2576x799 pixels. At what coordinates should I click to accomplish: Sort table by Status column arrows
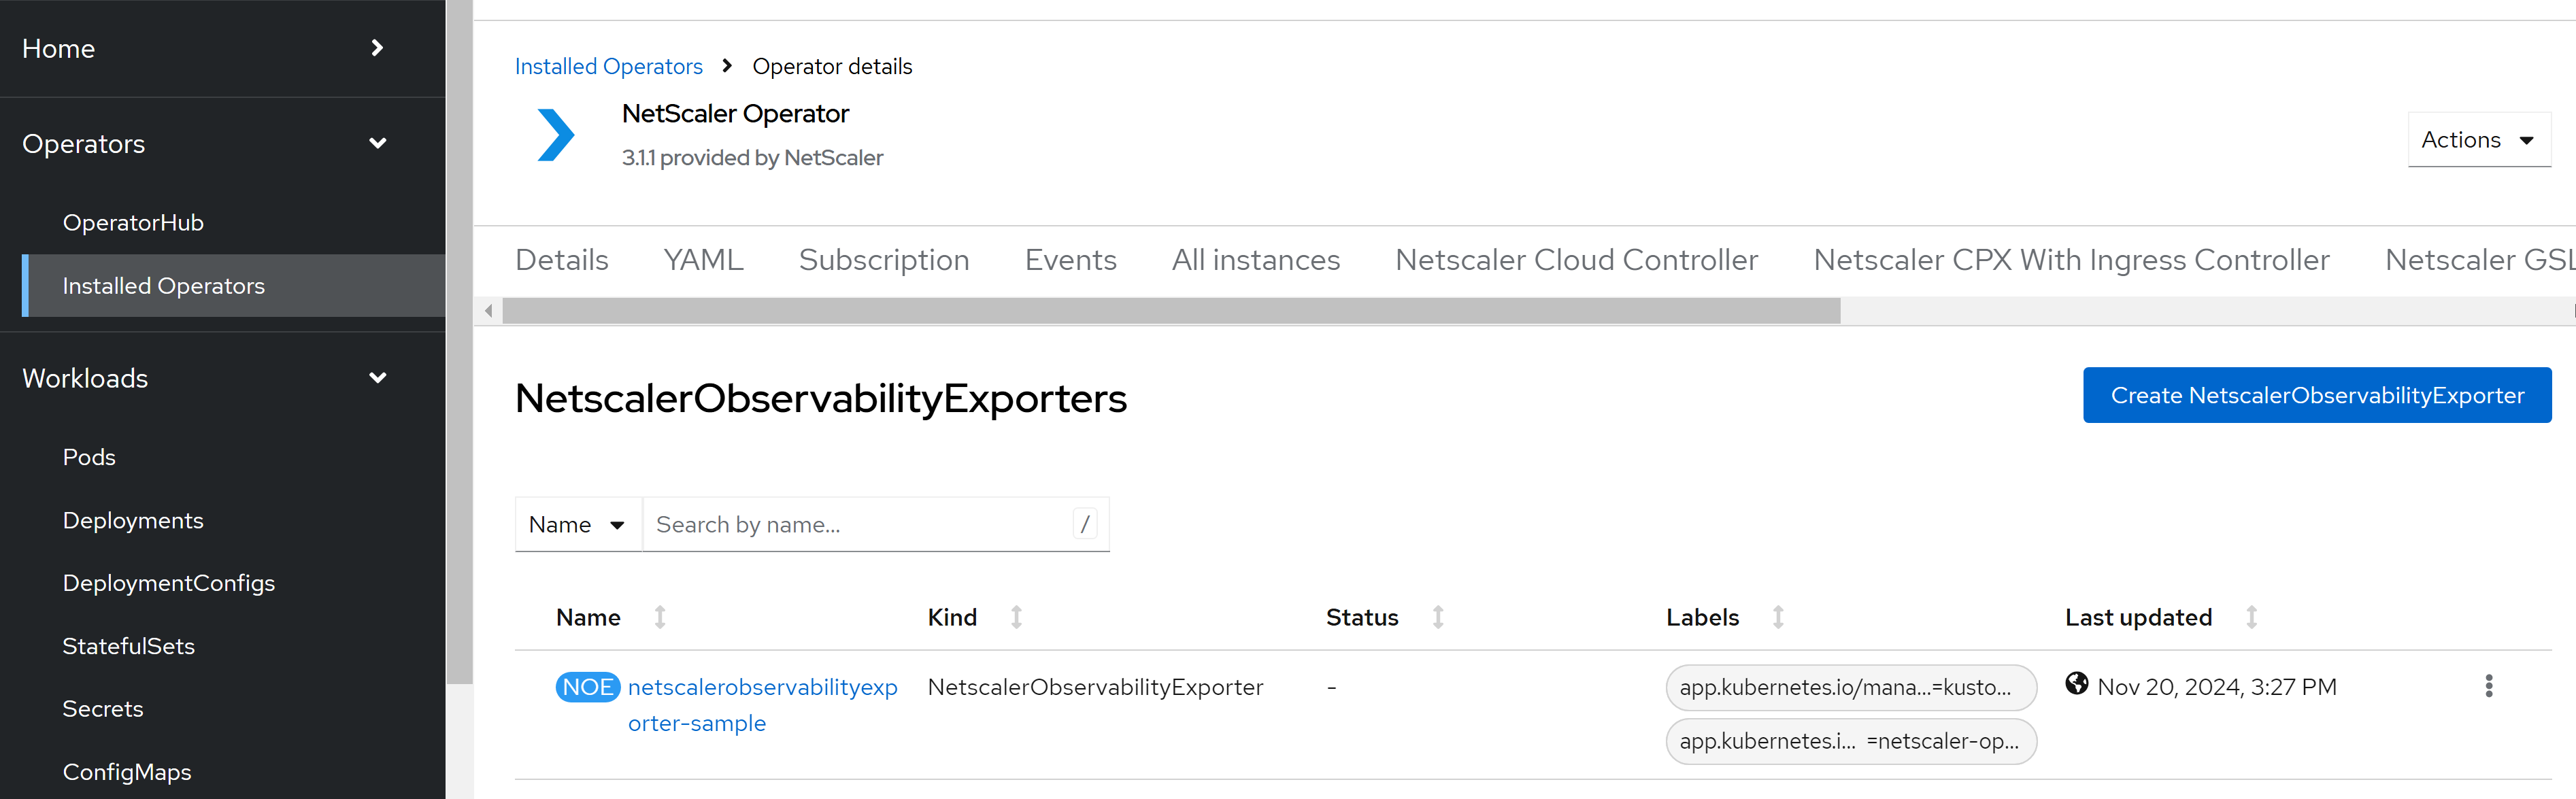click(1438, 617)
